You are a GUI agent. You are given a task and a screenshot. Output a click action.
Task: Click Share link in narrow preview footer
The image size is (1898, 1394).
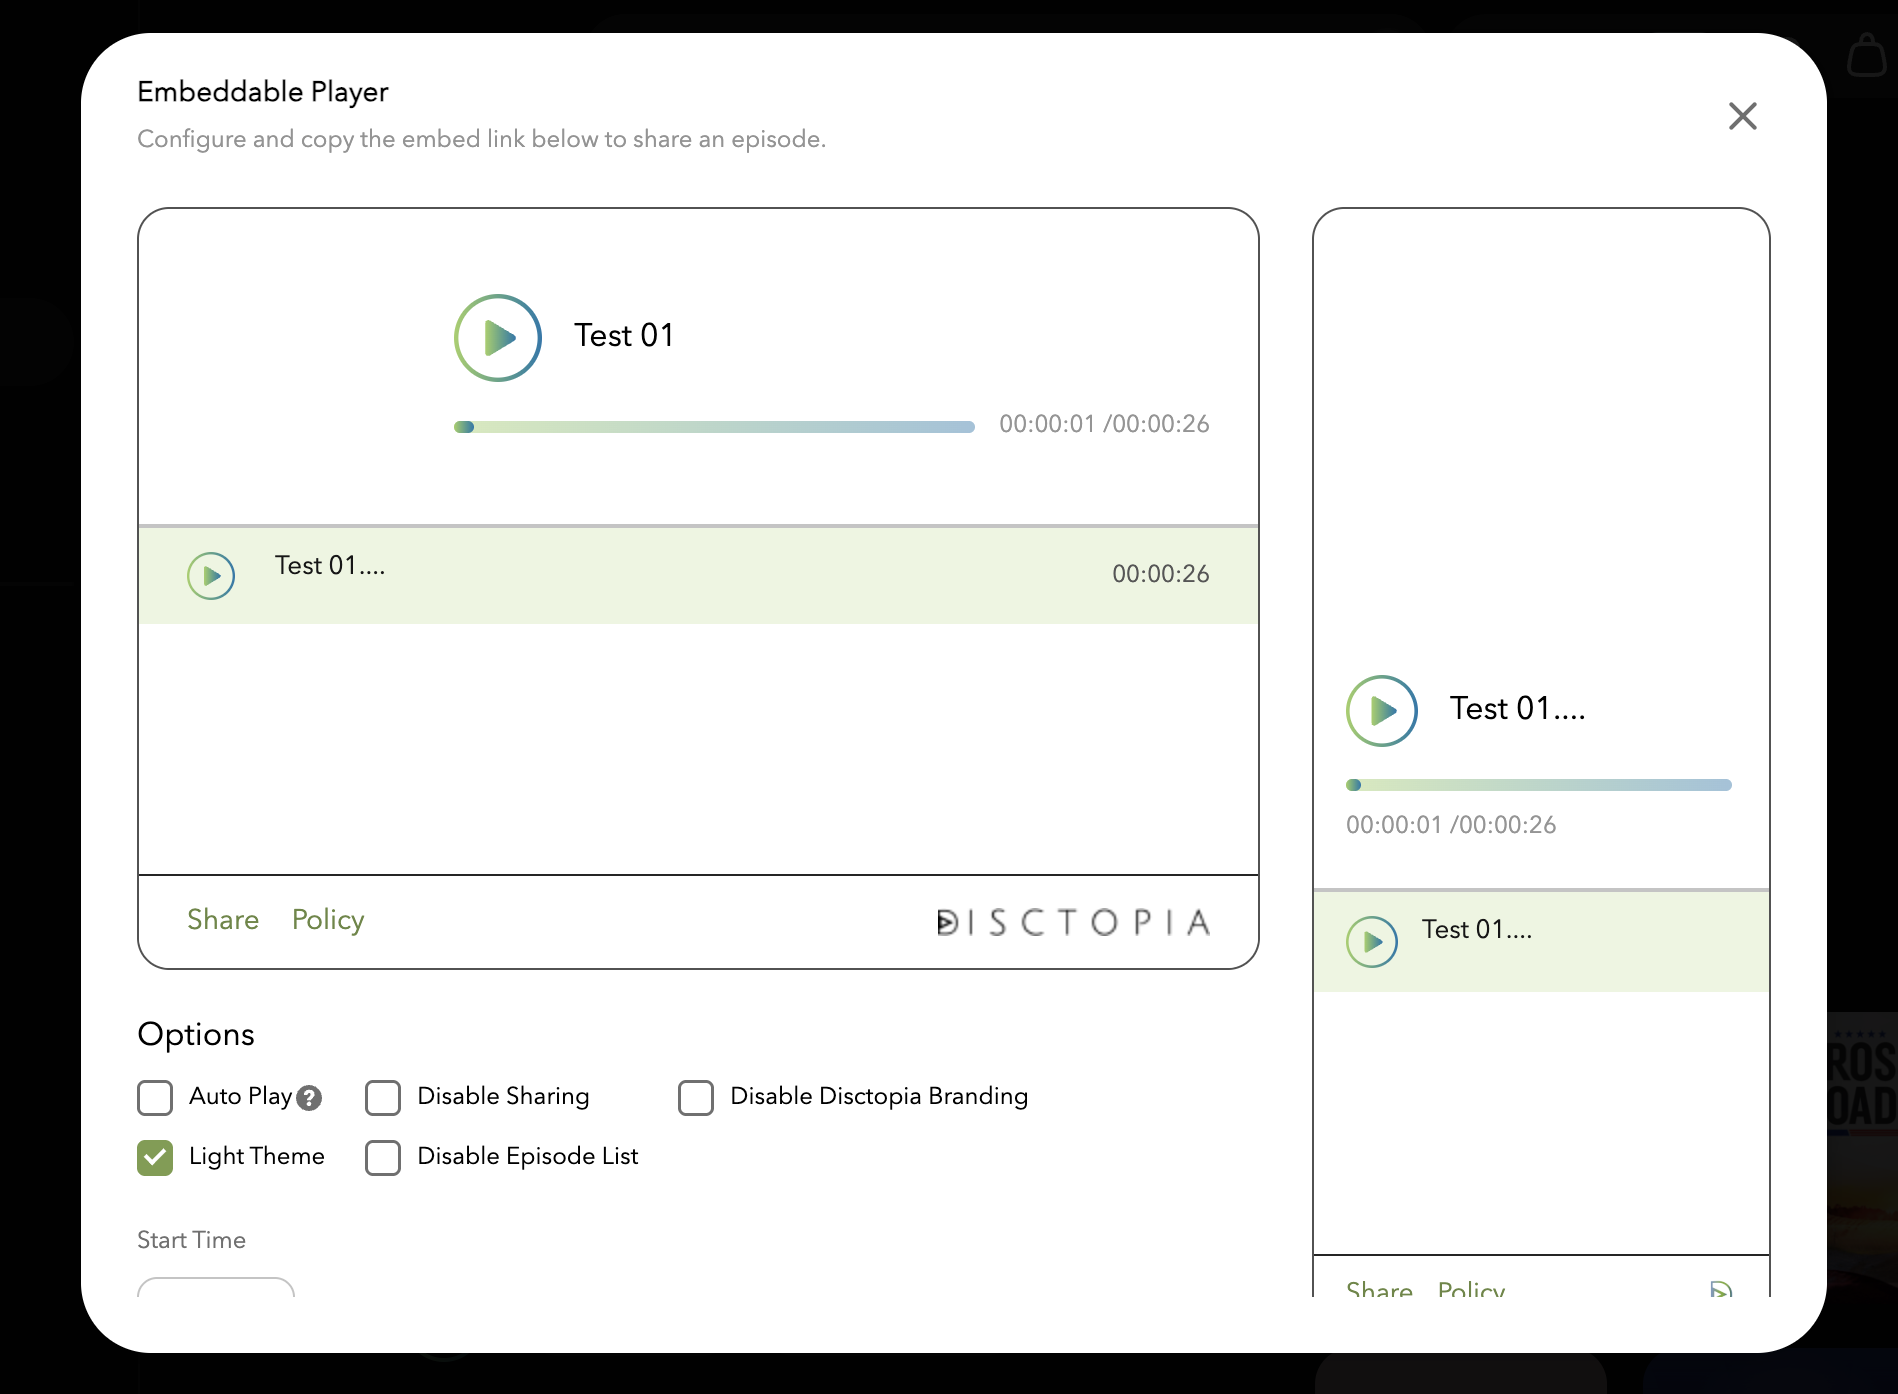[1379, 1288]
